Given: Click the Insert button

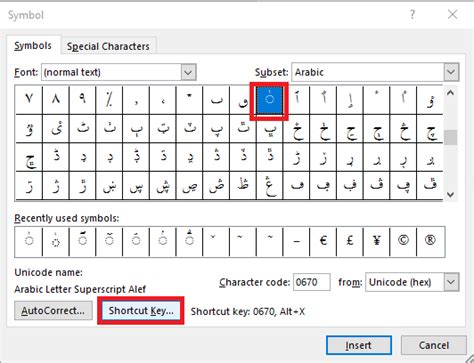Looking at the screenshot, I should point(359,345).
